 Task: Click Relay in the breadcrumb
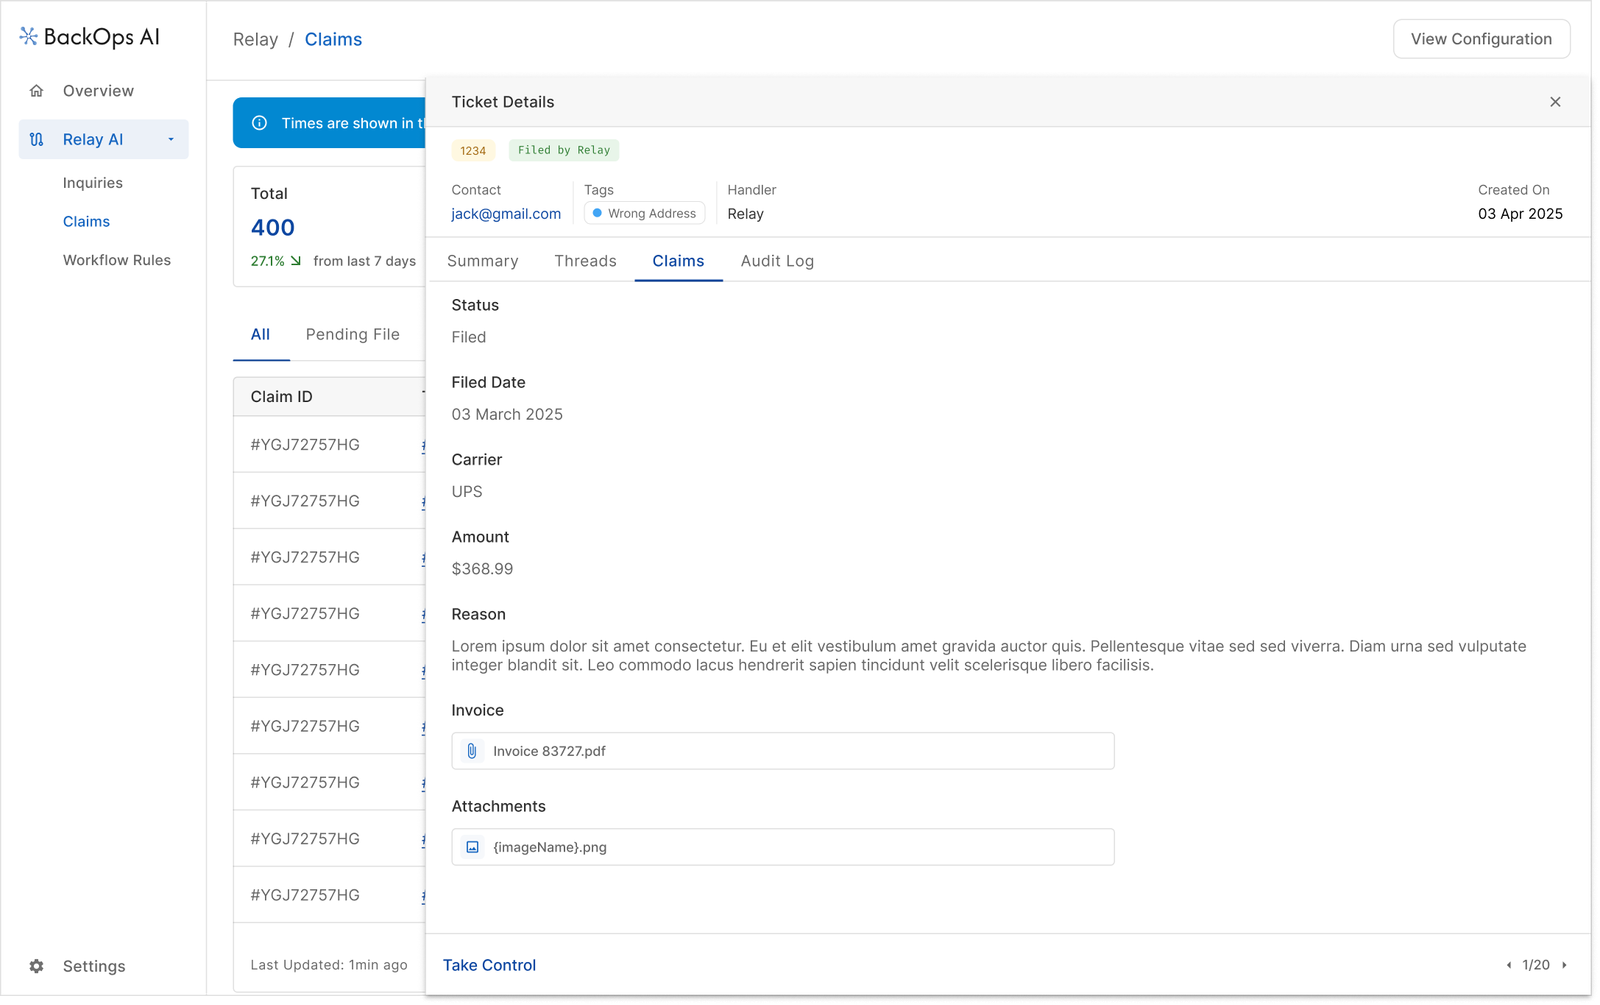[x=255, y=40]
